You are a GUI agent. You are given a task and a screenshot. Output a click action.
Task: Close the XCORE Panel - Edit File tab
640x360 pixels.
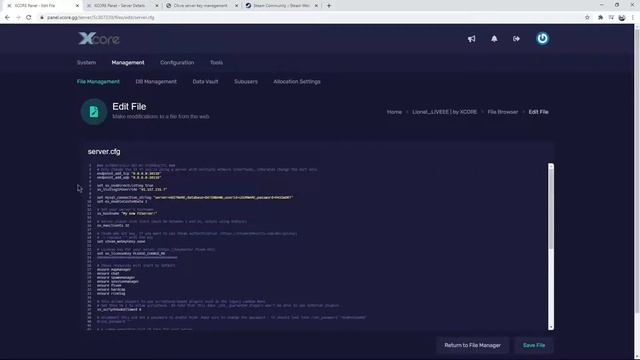click(x=78, y=6)
